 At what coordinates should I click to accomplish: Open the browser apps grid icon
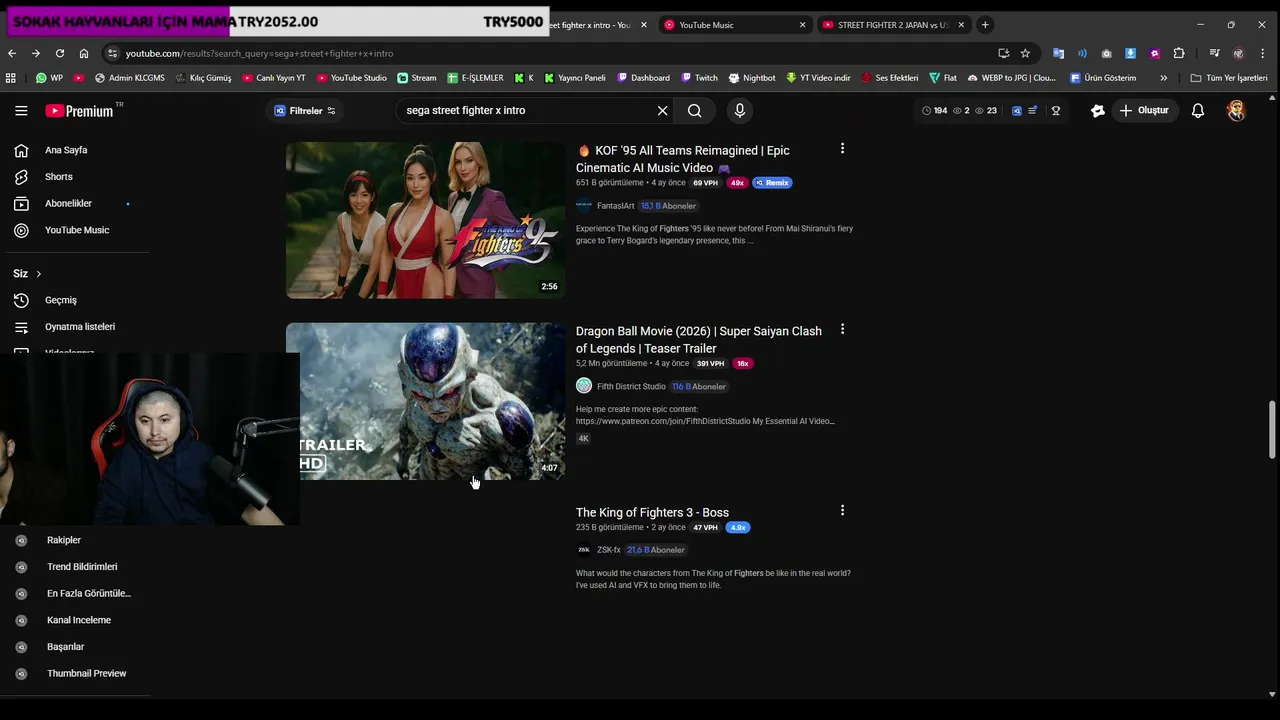[11, 78]
